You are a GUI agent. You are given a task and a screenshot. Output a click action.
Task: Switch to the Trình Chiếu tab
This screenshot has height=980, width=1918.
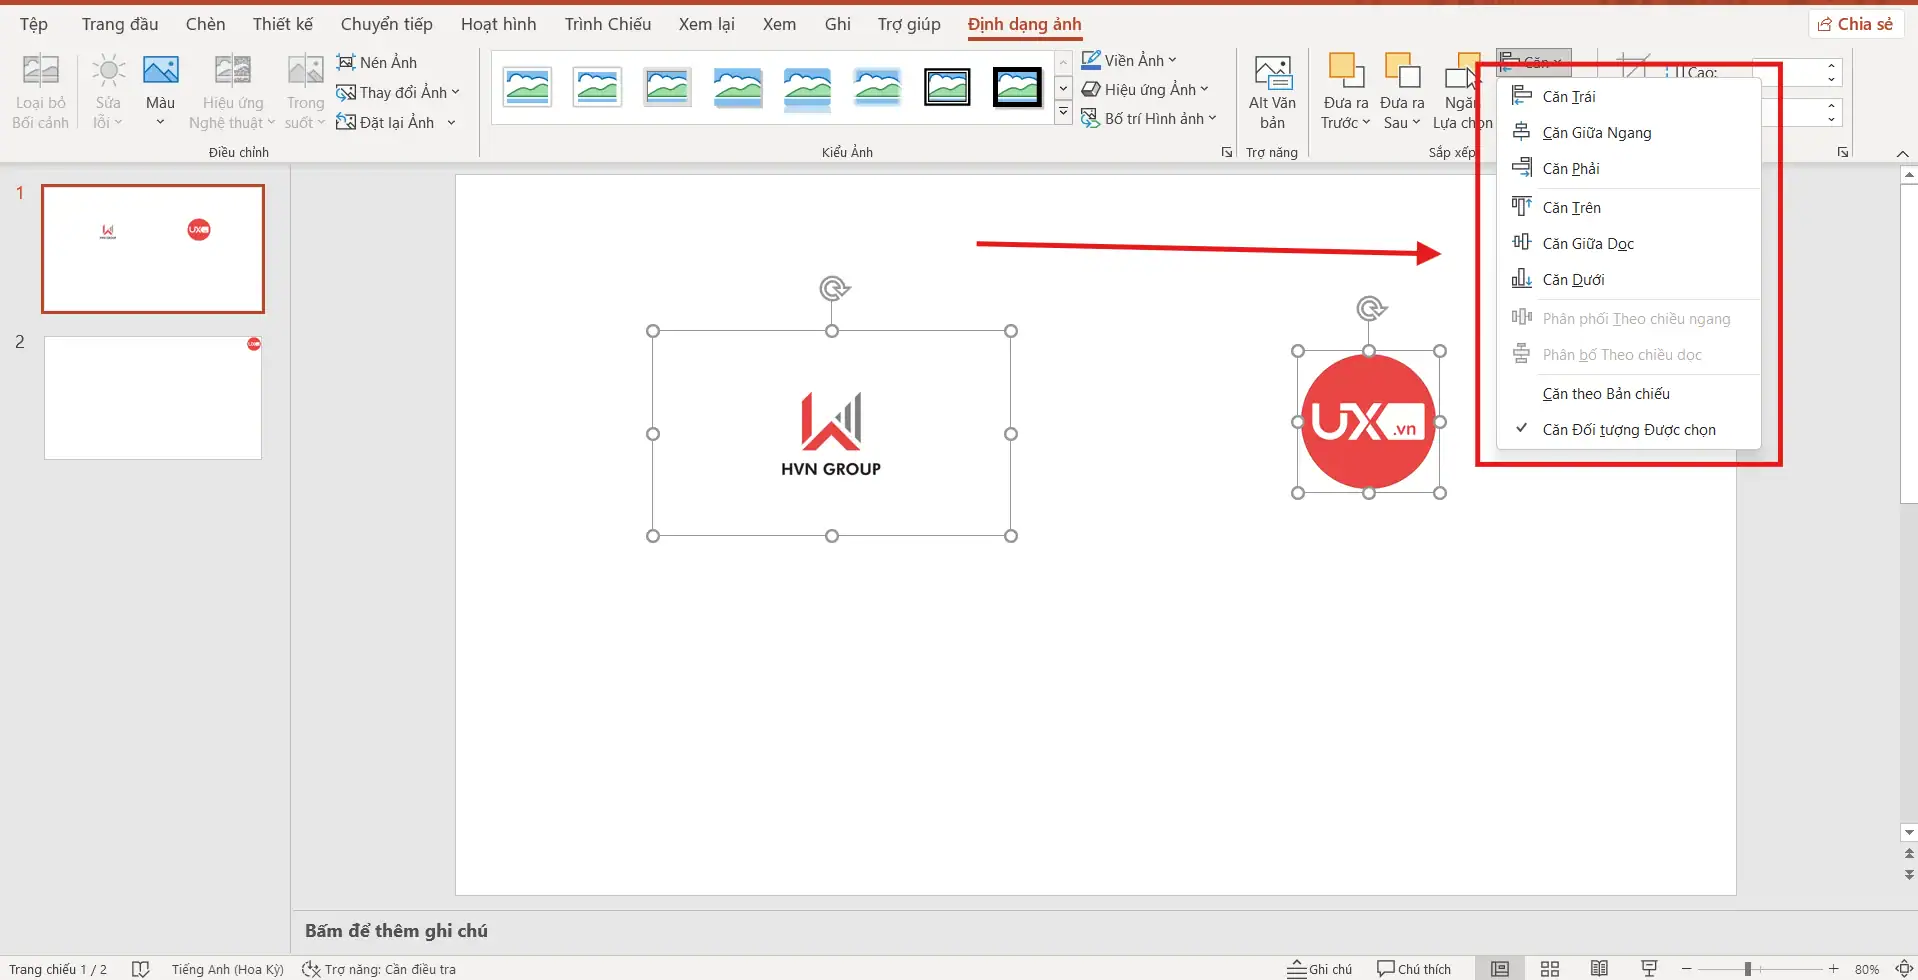point(608,24)
